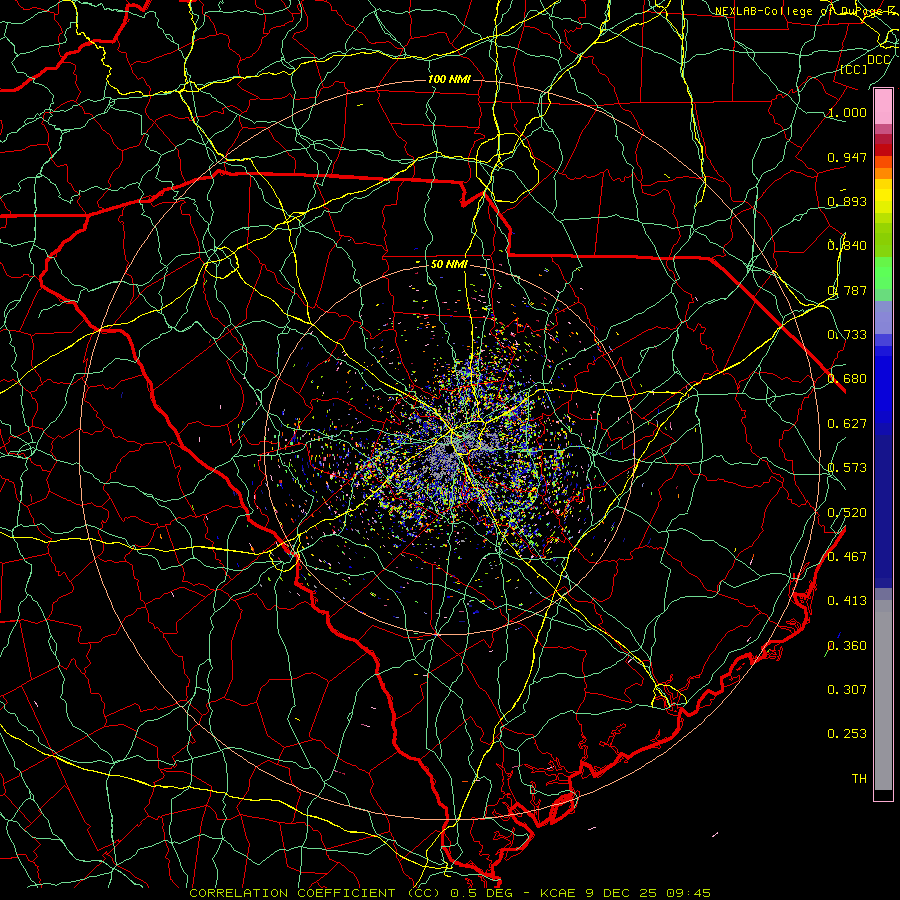Select the 0.467 legend value
Viewport: 900px width, 900px height.
847,557
